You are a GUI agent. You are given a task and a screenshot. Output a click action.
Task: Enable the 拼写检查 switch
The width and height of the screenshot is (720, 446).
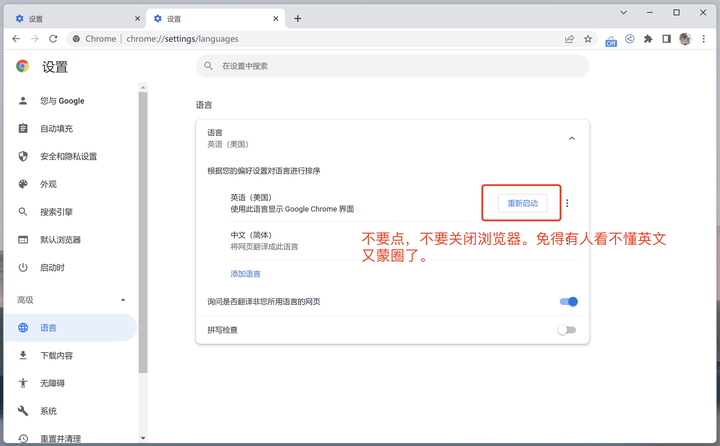pos(567,330)
